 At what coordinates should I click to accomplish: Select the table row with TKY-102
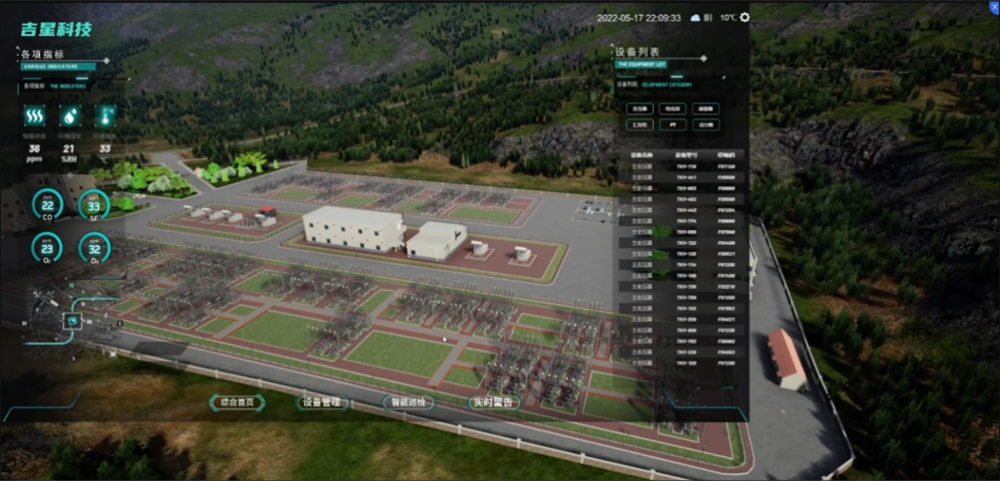681,308
